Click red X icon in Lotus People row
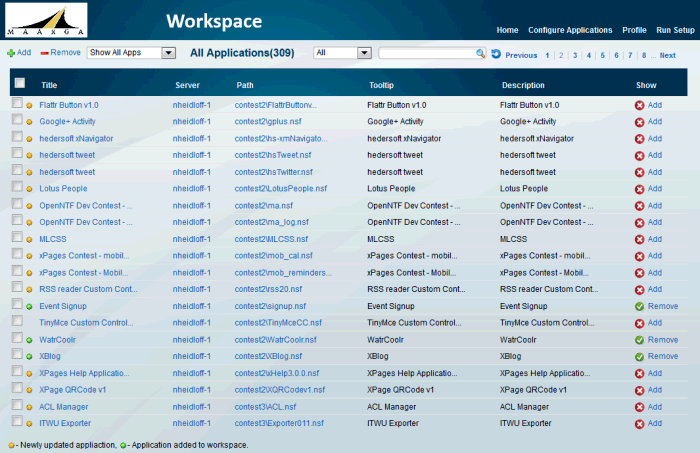Image resolution: width=700 pixels, height=453 pixels. (639, 189)
